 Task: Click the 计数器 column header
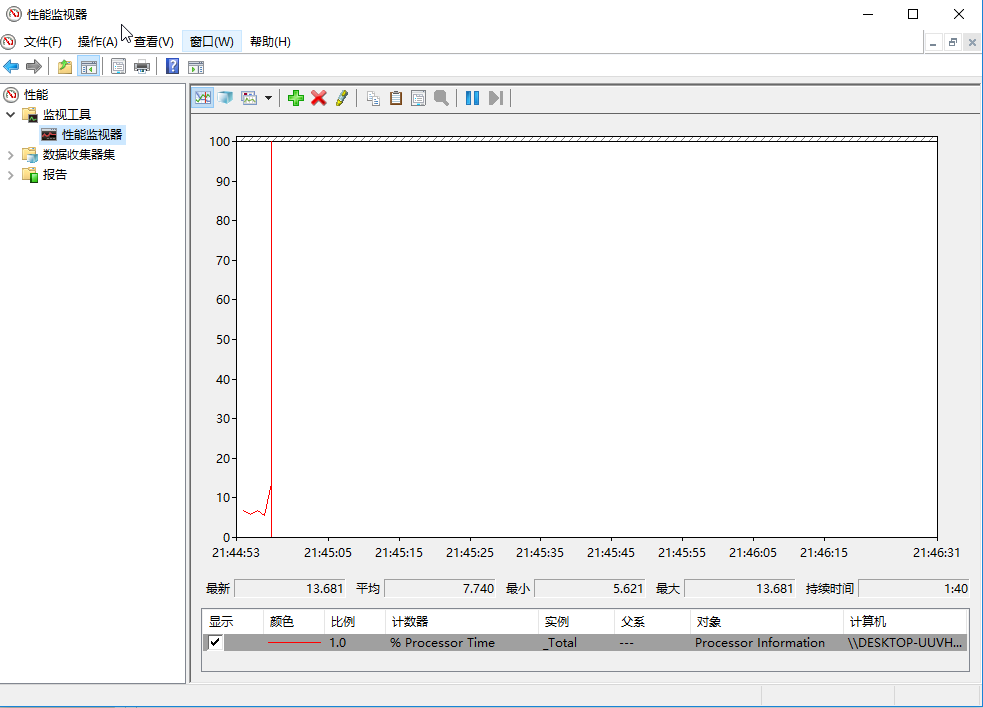click(461, 621)
